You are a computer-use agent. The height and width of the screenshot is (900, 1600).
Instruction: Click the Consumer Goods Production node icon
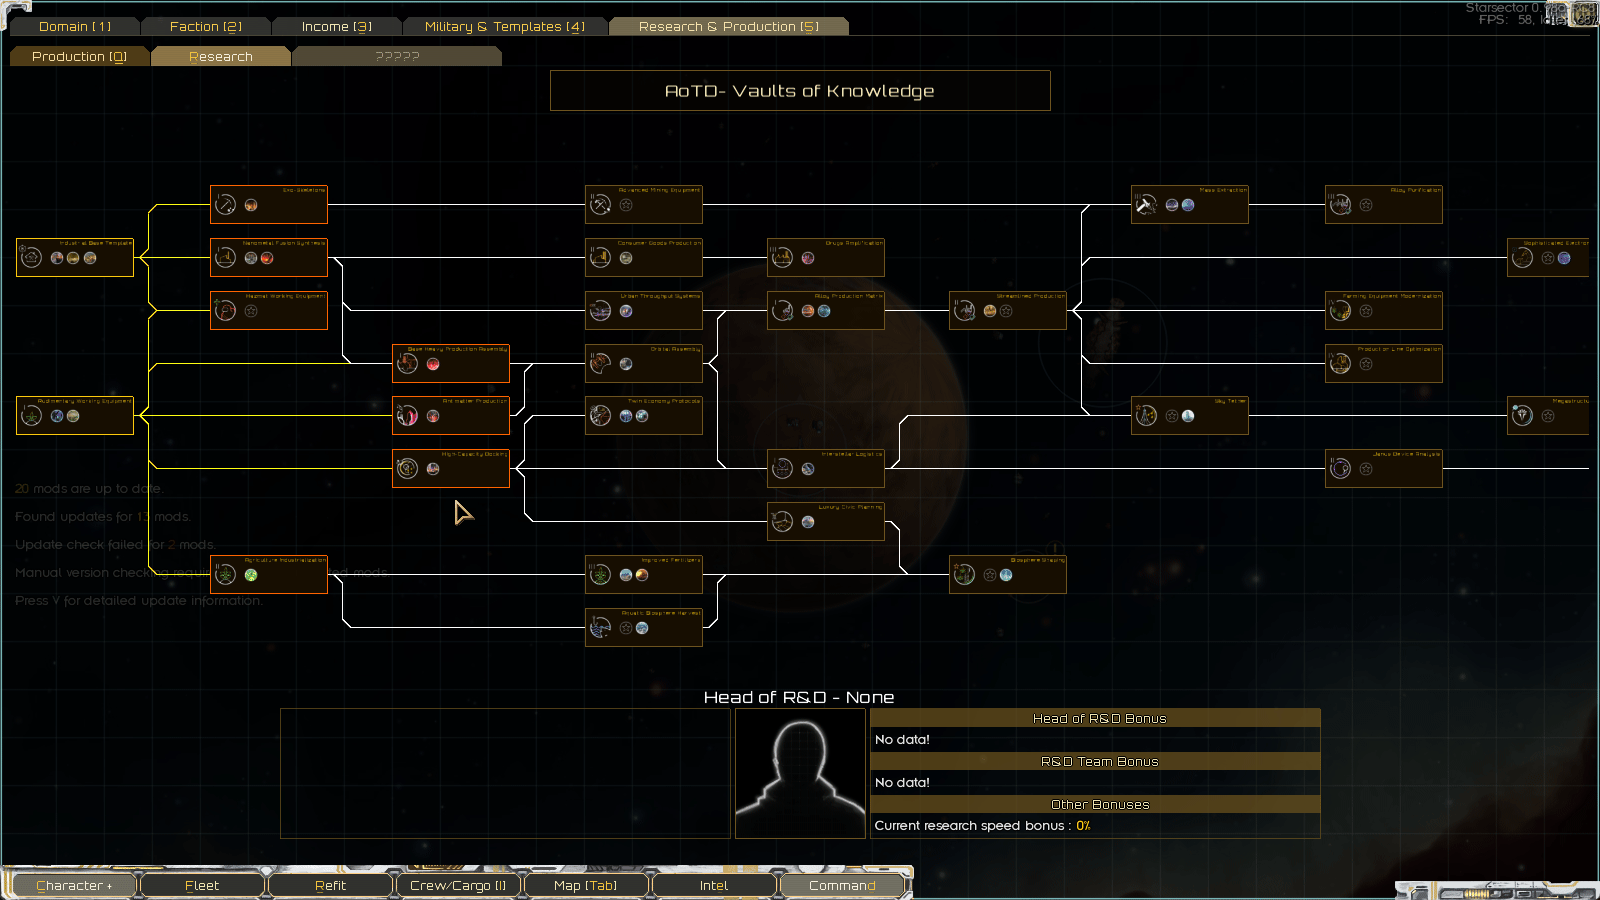(x=600, y=258)
